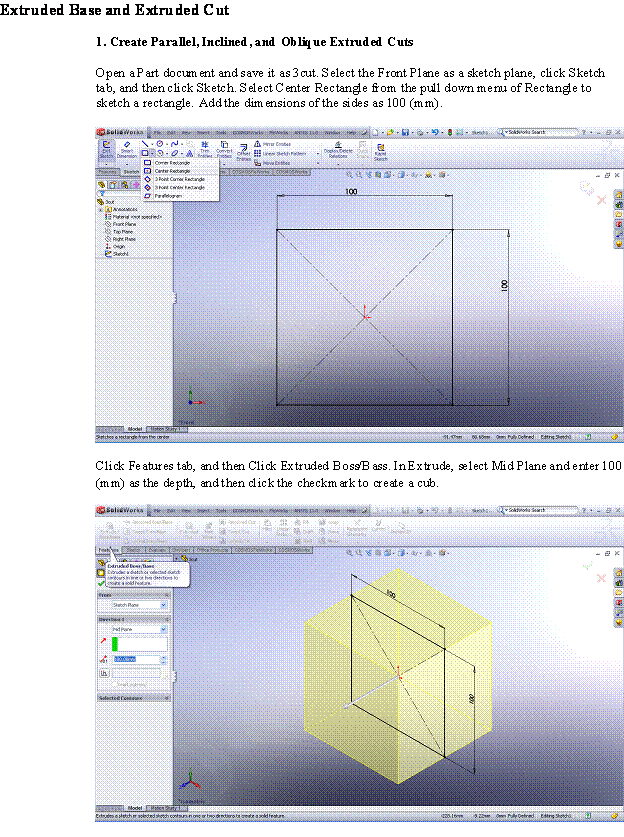
Task: Open File Explorer task pane tab, upper screenshot
Action: (619, 215)
